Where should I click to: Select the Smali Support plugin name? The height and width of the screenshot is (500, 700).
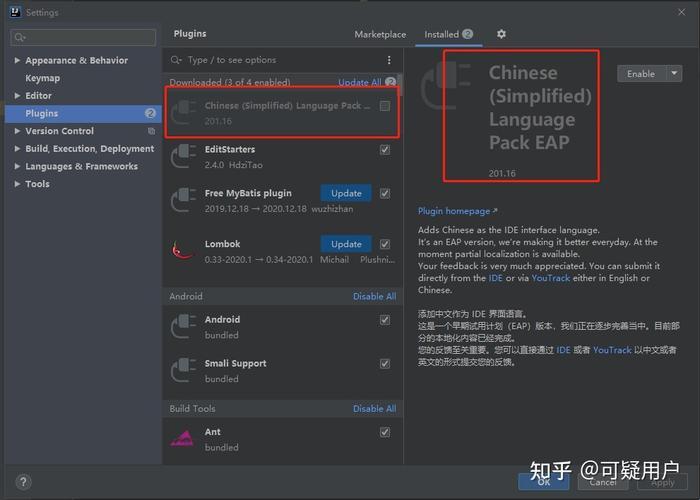pos(235,363)
